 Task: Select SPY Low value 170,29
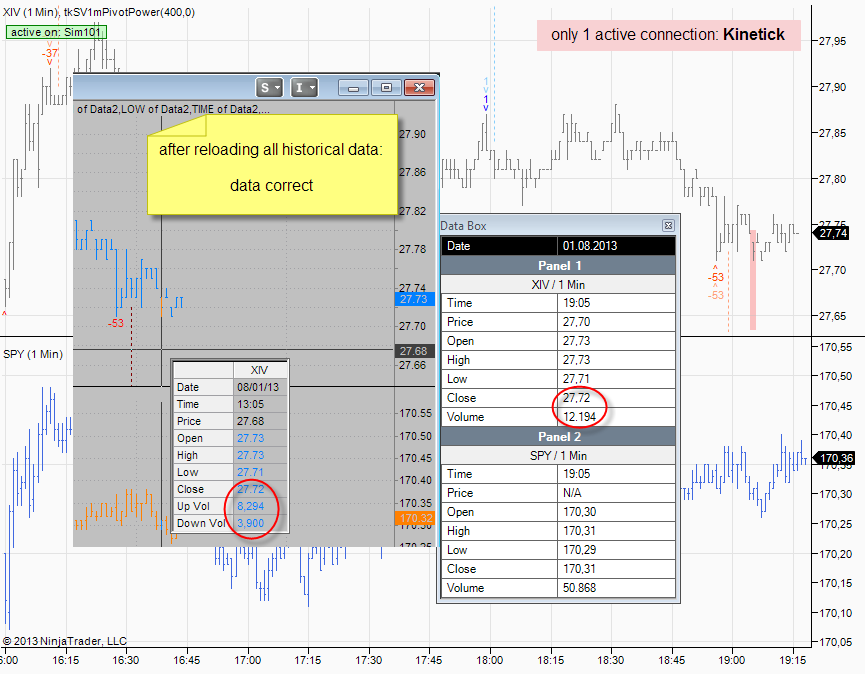[x=616, y=550]
